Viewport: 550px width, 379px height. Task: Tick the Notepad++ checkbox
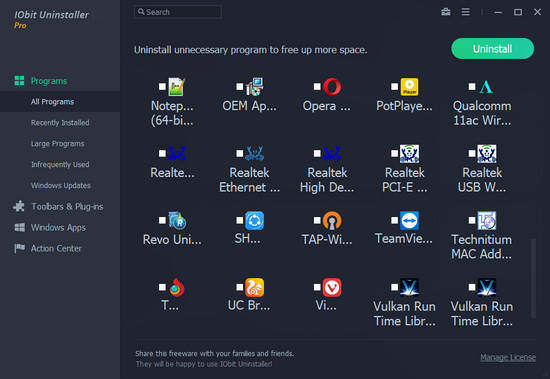[162, 86]
